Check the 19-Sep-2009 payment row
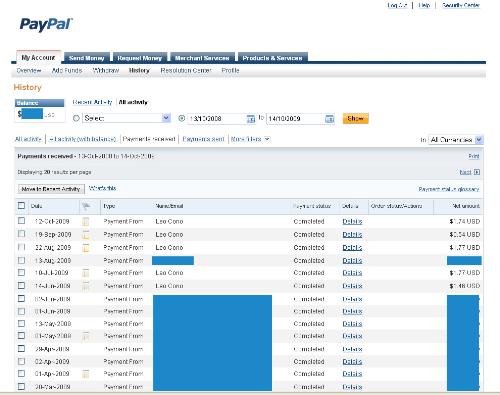 [21, 234]
